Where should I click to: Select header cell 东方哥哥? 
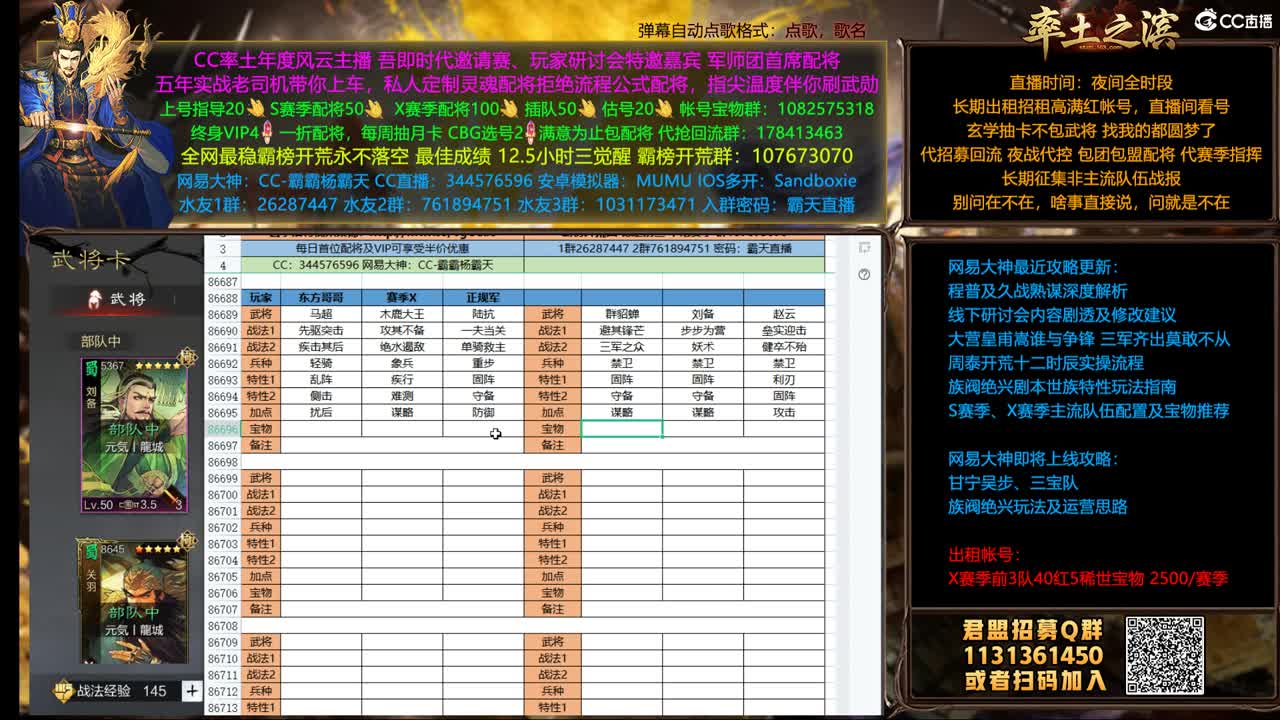pyautogui.click(x=321, y=298)
